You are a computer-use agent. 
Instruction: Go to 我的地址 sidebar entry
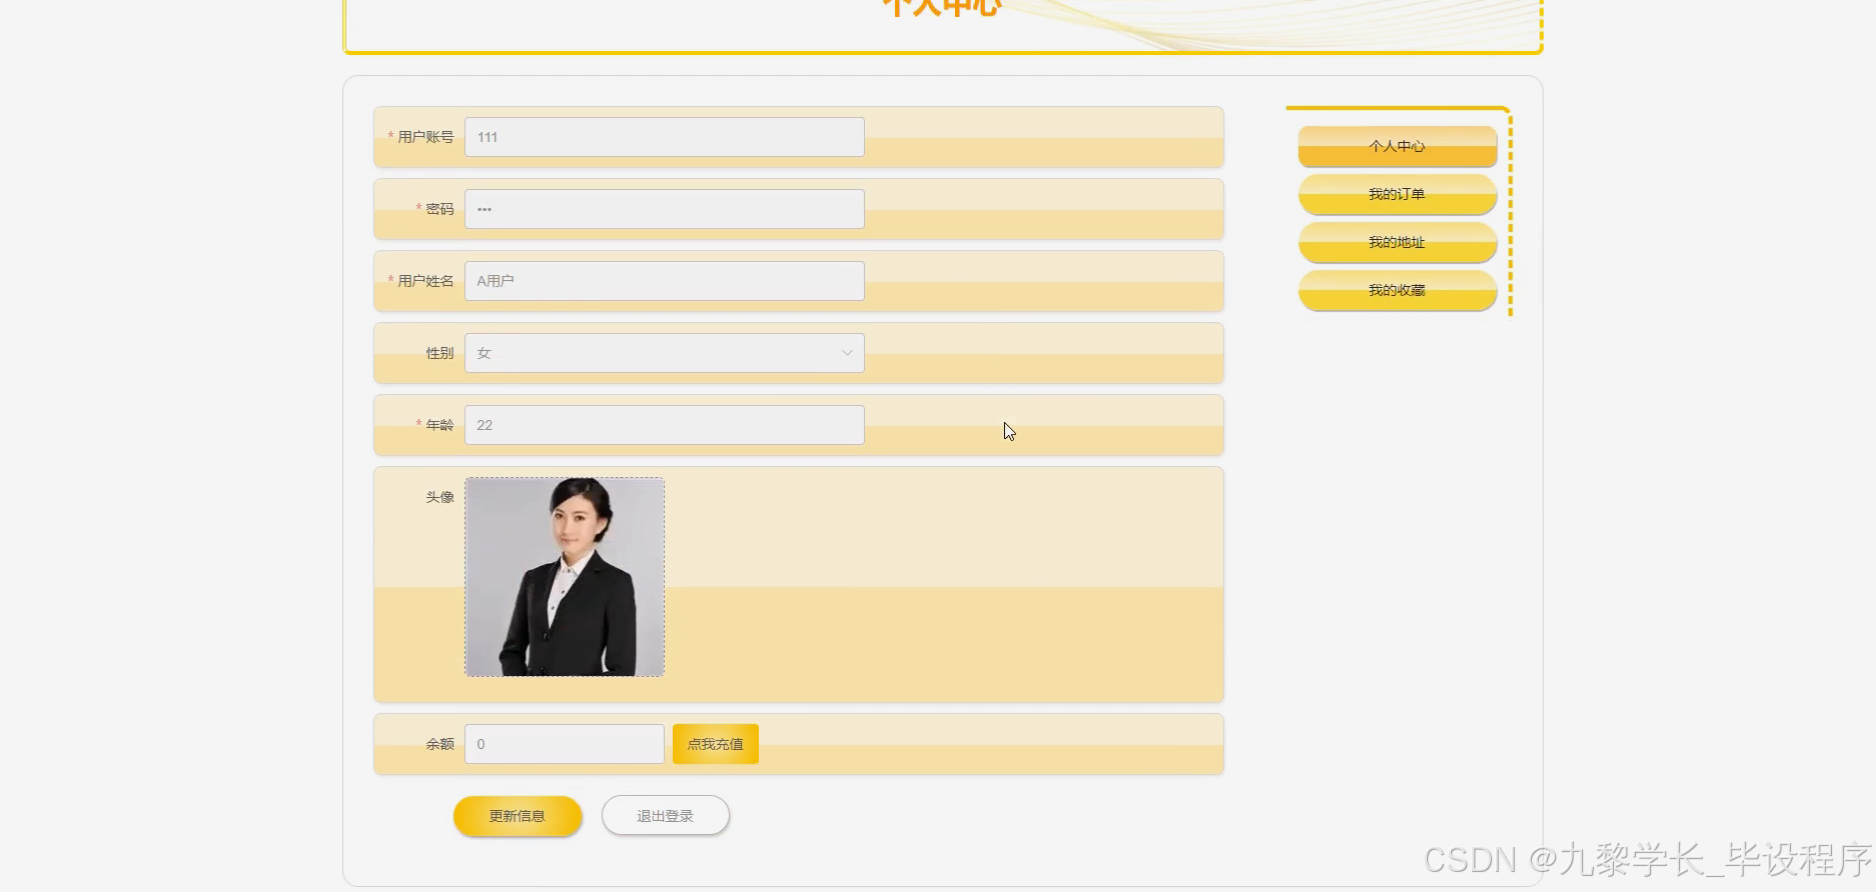(1397, 242)
